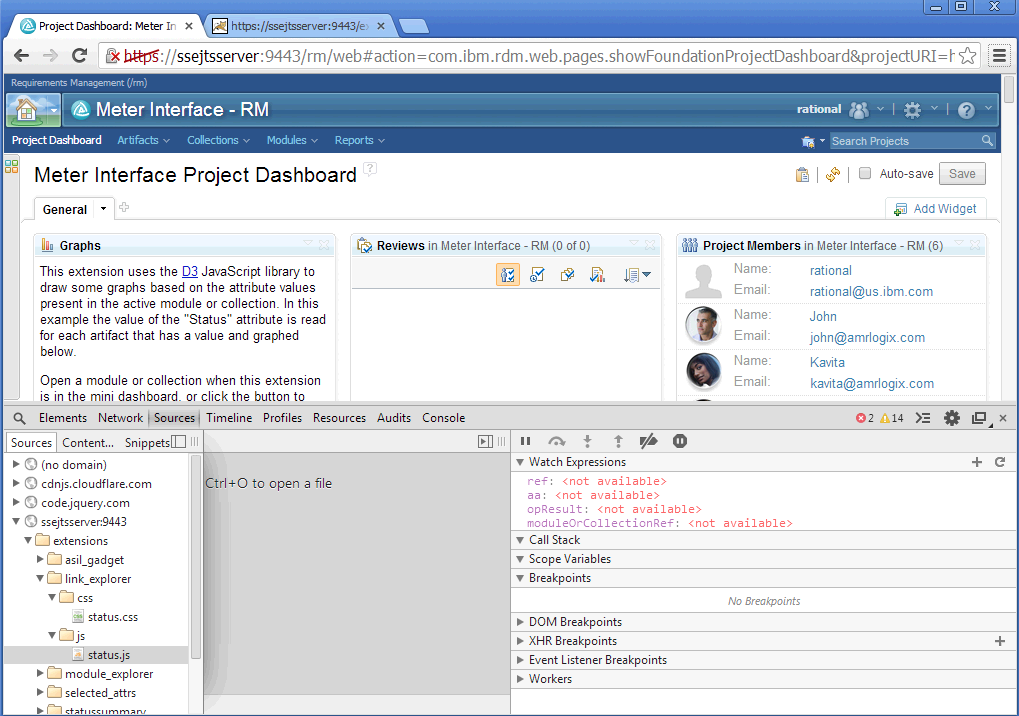The height and width of the screenshot is (716, 1019).
Task: Click the Add Widget button
Action: [x=936, y=209]
